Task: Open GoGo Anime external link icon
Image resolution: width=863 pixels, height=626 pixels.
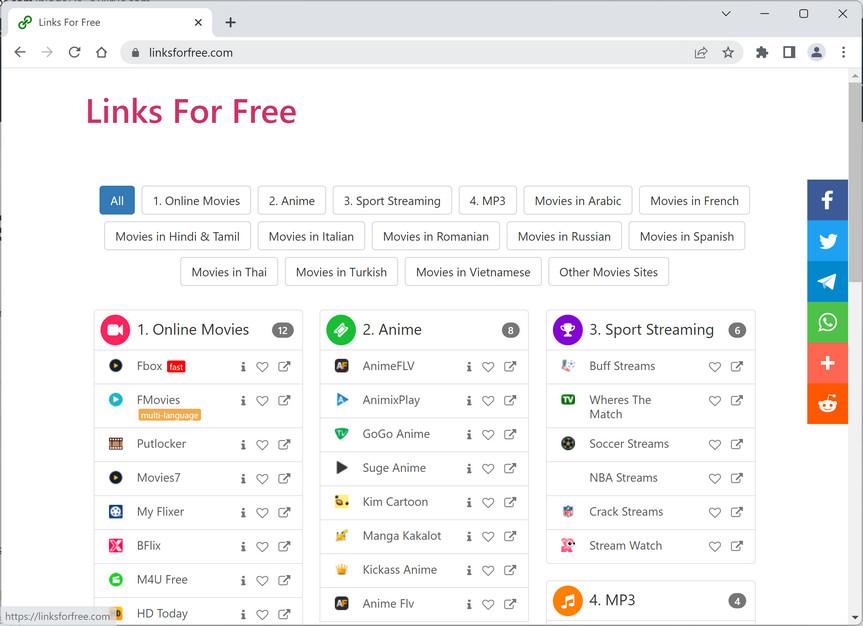Action: 510,434
